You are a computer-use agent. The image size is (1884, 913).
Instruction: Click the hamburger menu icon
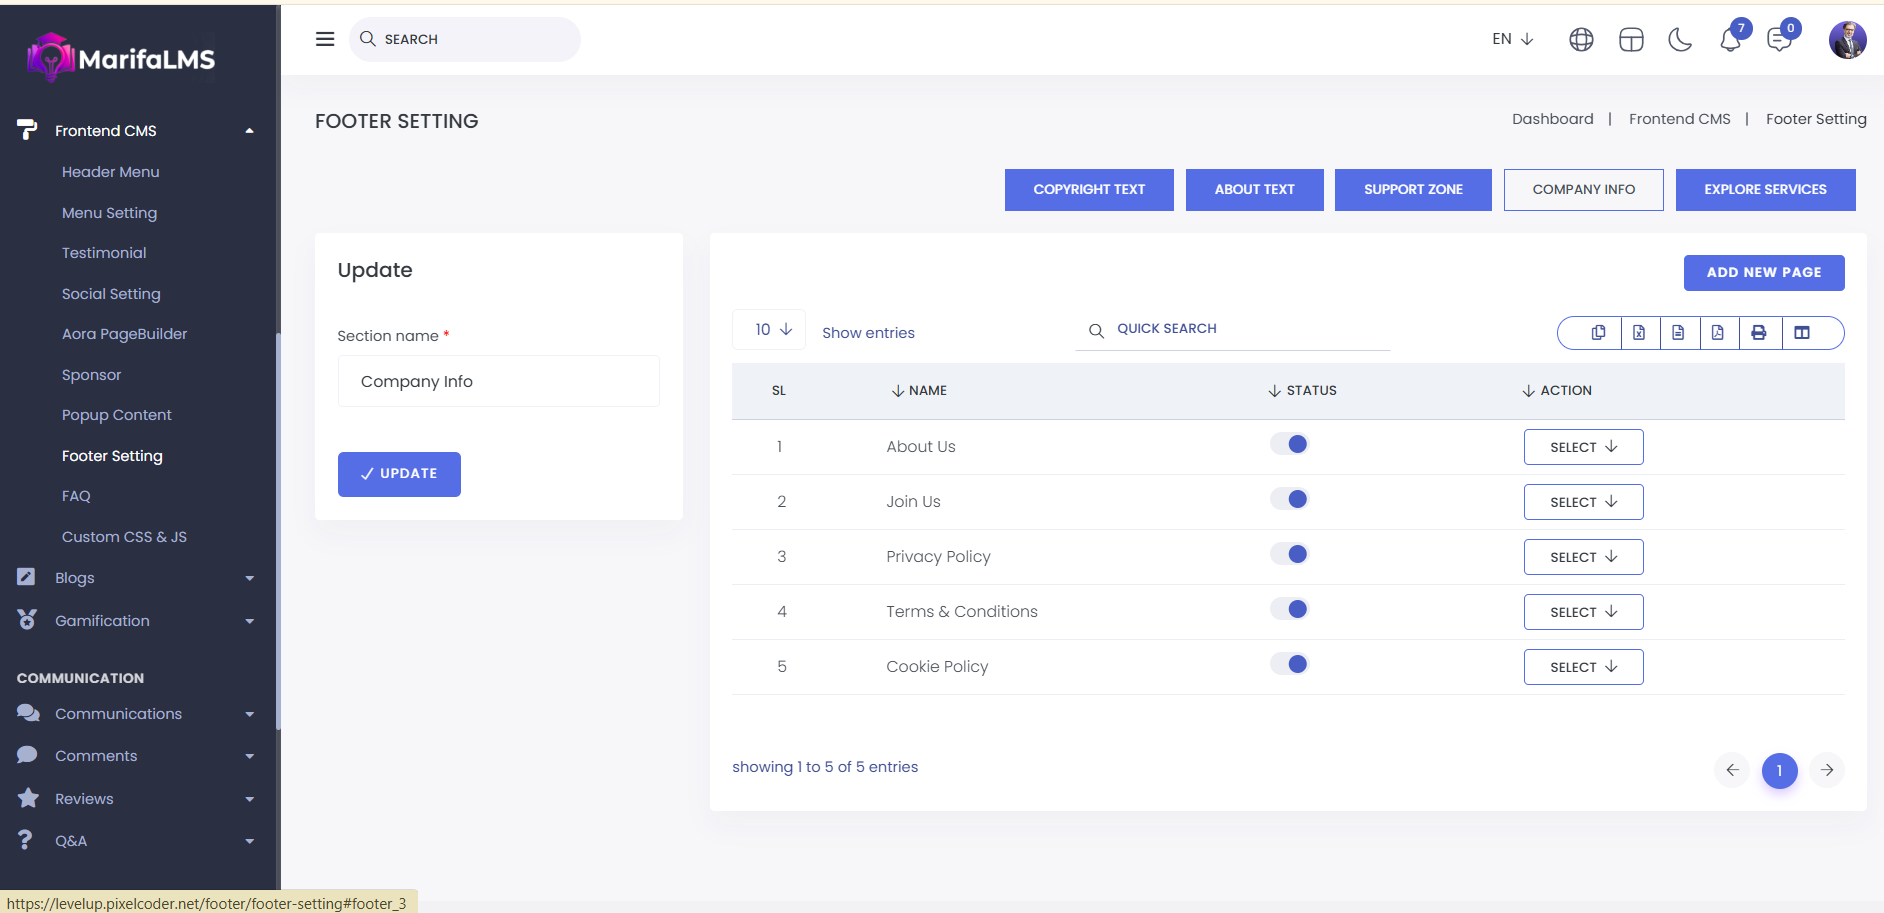click(325, 39)
